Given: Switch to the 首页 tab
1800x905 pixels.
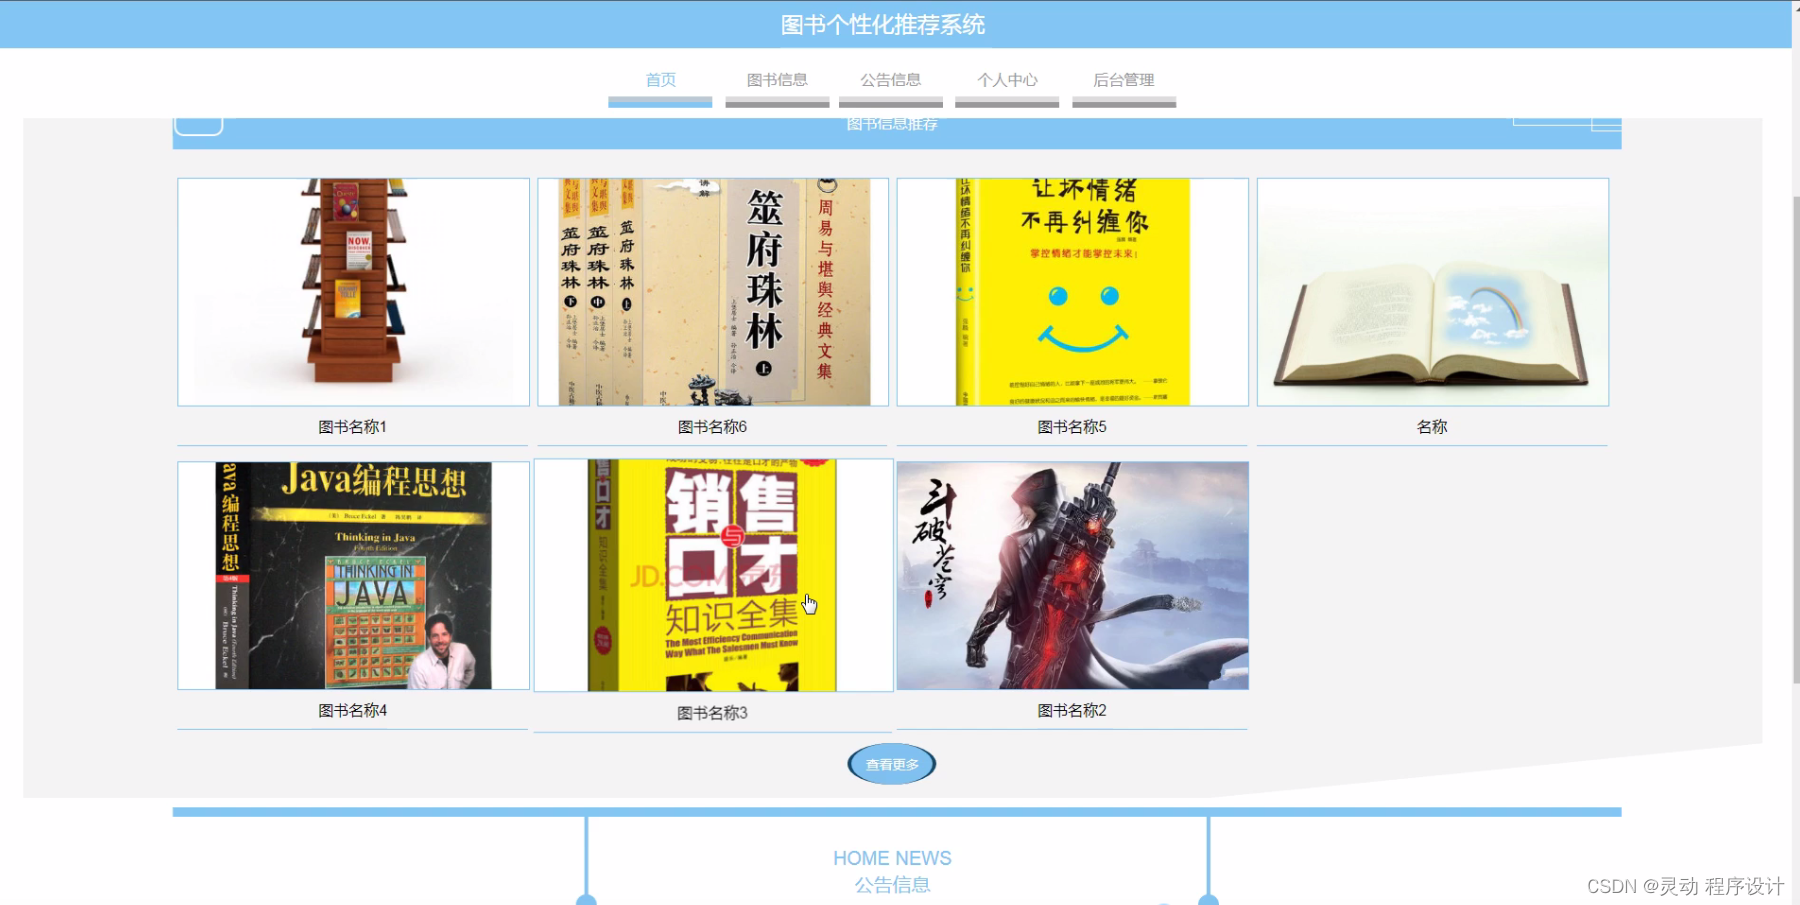Looking at the screenshot, I should (x=660, y=80).
